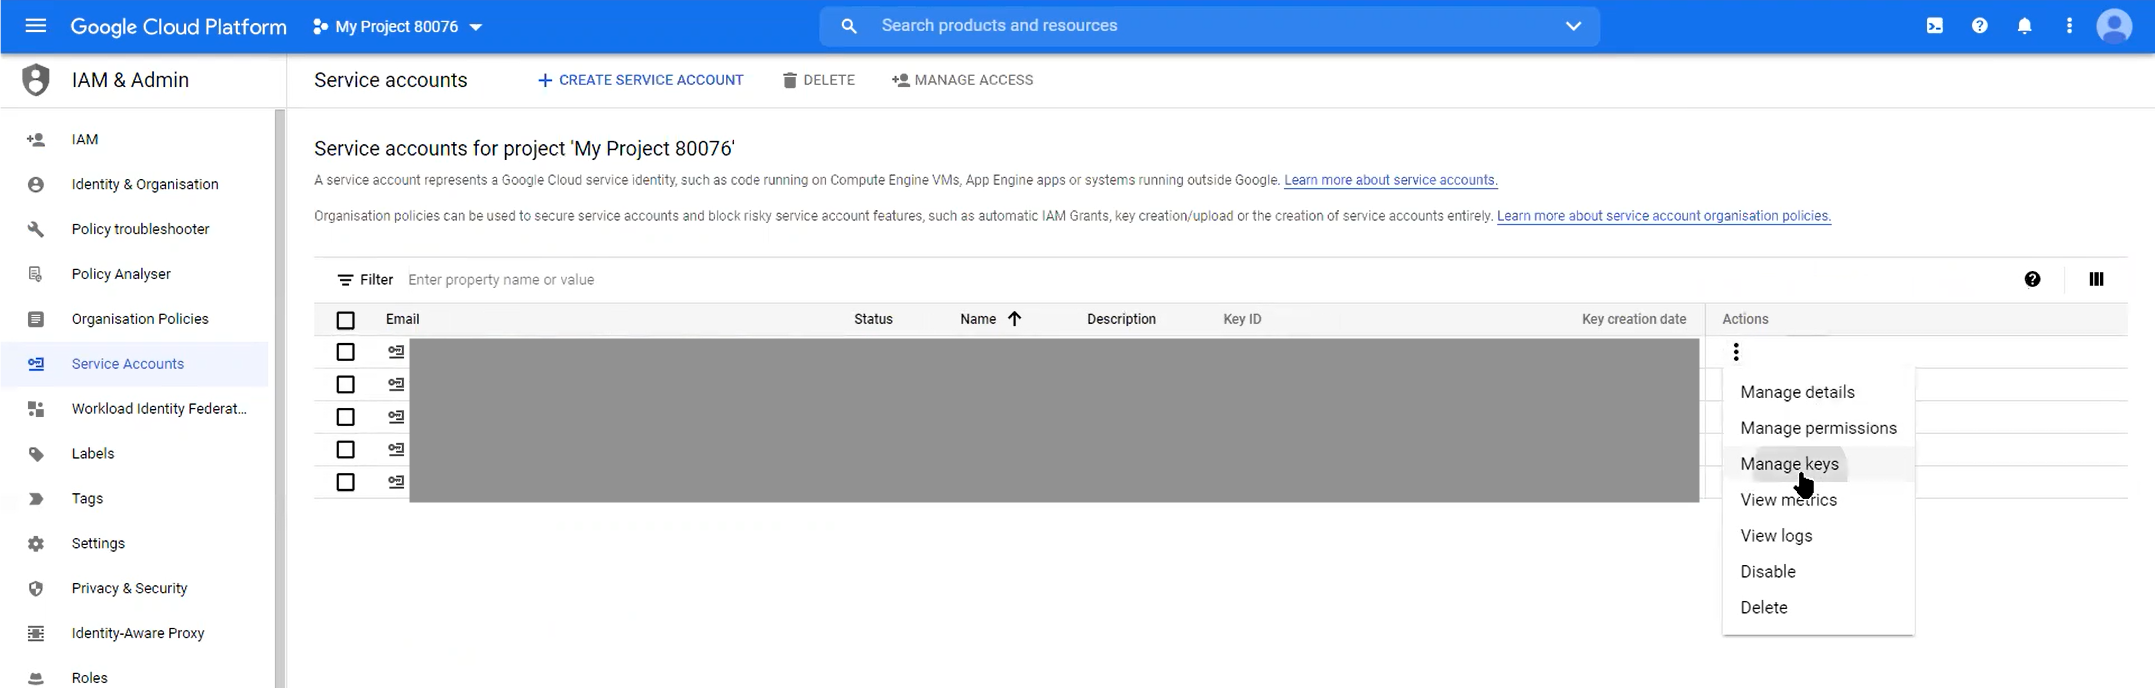This screenshot has height=688, width=2155.
Task: Open the three-dot Actions menu for first row
Action: [1736, 352]
